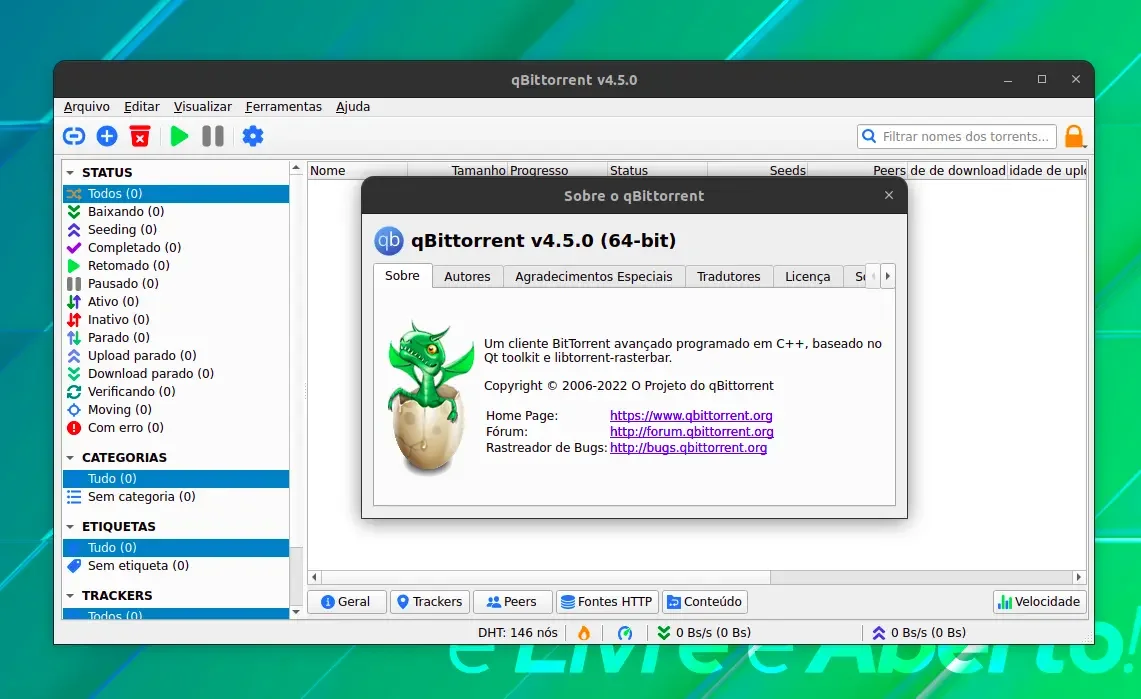Open the Editar menu
Viewport: 1141px width, 699px height.
pos(142,107)
